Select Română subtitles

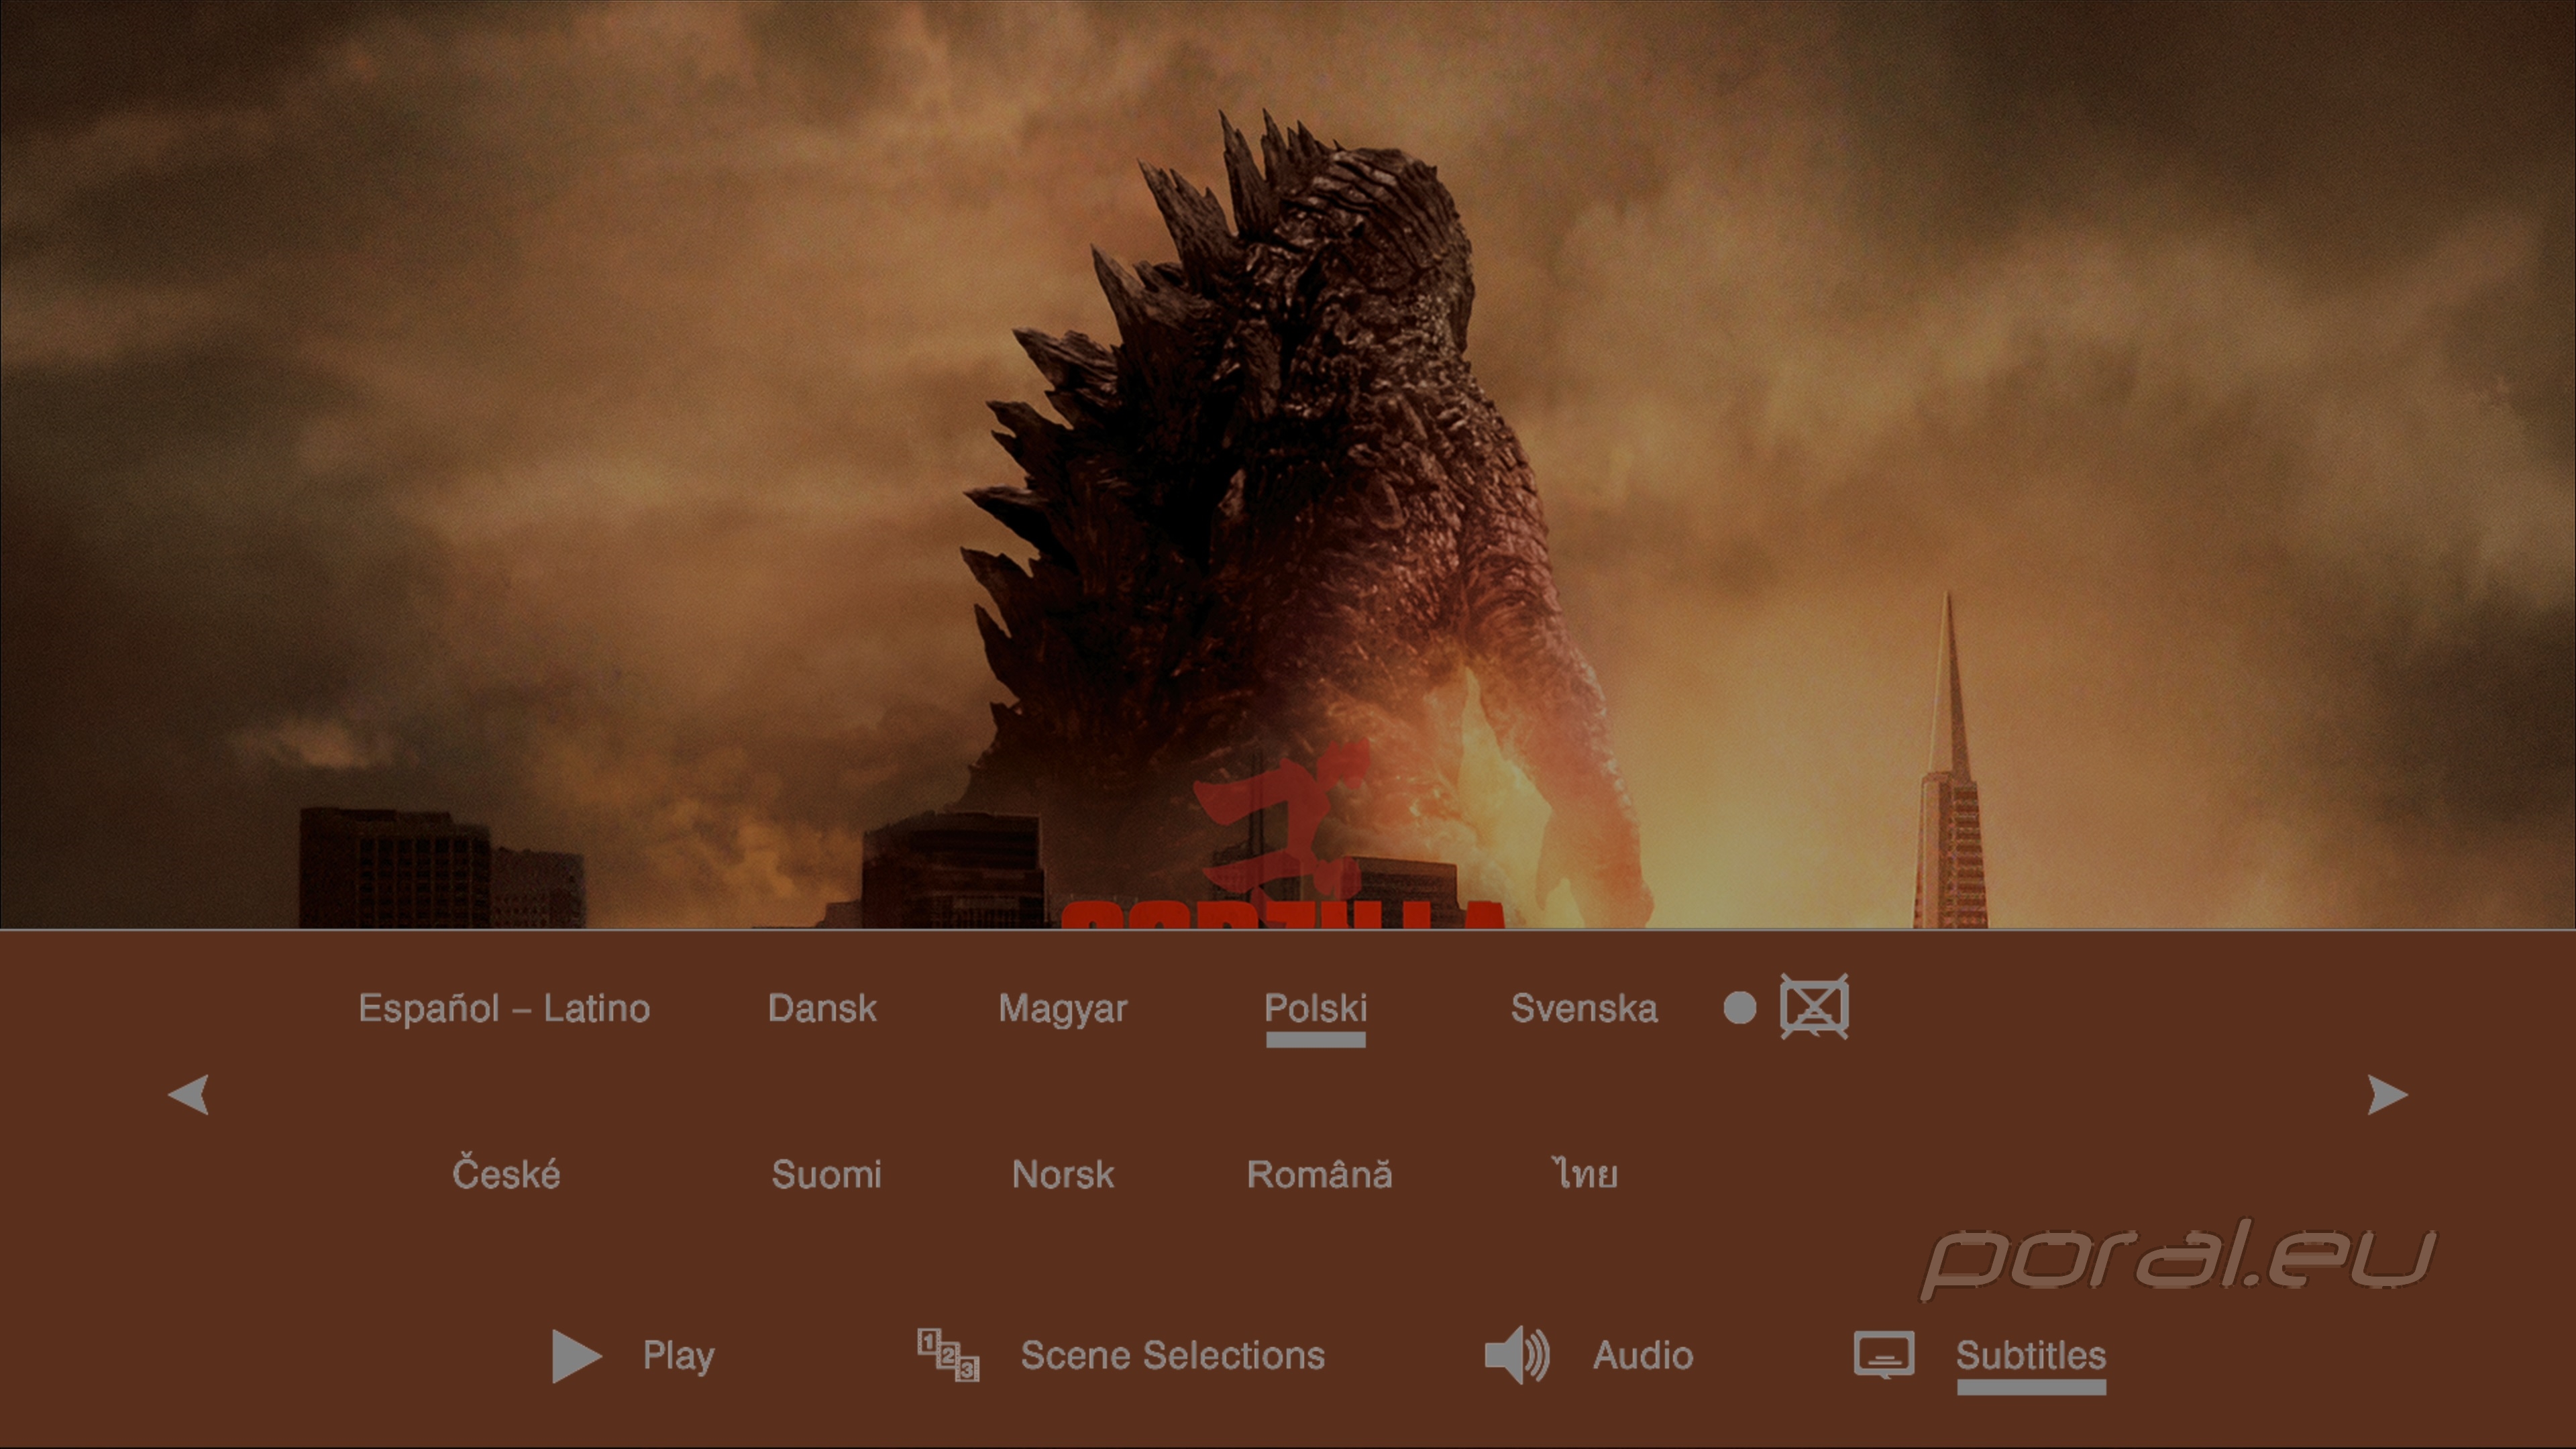1319,1173
